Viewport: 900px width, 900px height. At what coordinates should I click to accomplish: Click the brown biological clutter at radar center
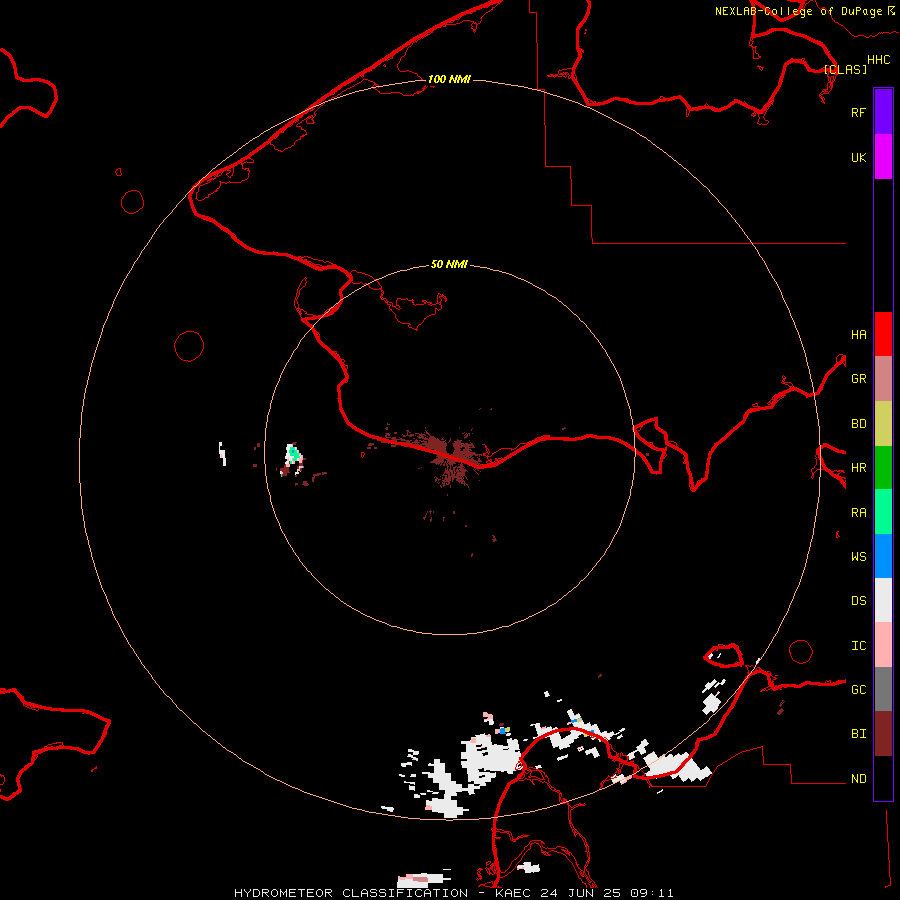point(451,451)
